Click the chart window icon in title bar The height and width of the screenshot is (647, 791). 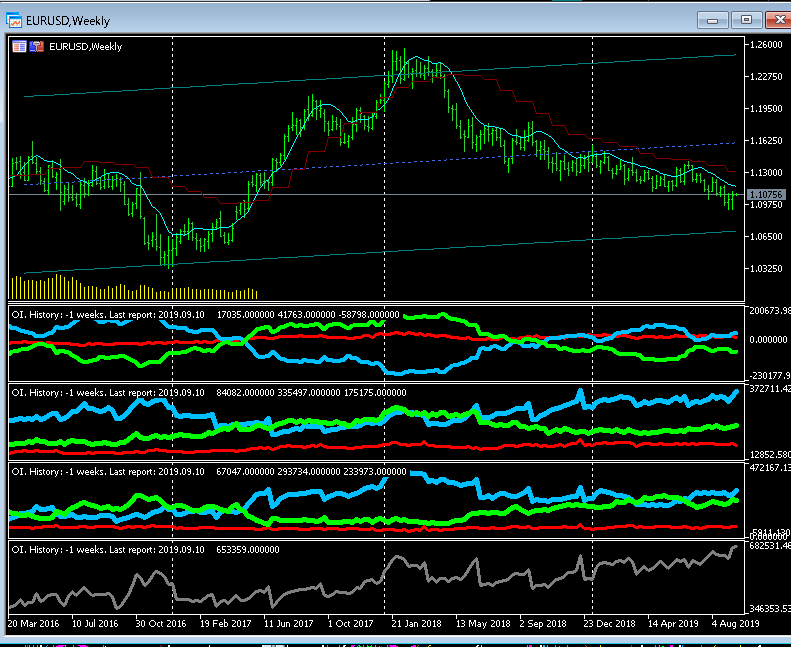tap(14, 20)
